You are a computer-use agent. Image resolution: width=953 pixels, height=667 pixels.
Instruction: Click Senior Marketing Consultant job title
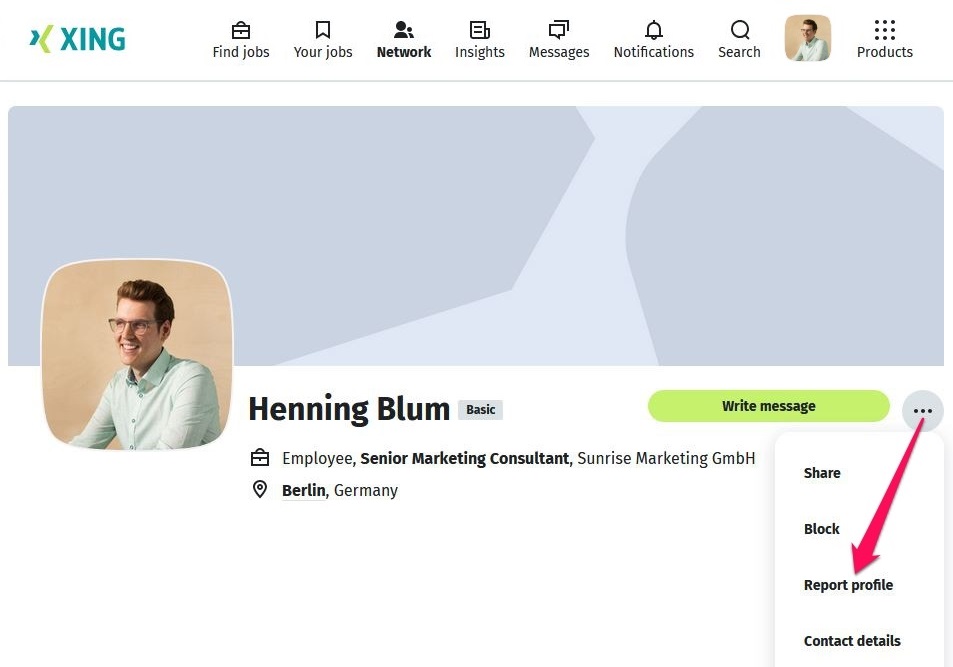(x=464, y=458)
